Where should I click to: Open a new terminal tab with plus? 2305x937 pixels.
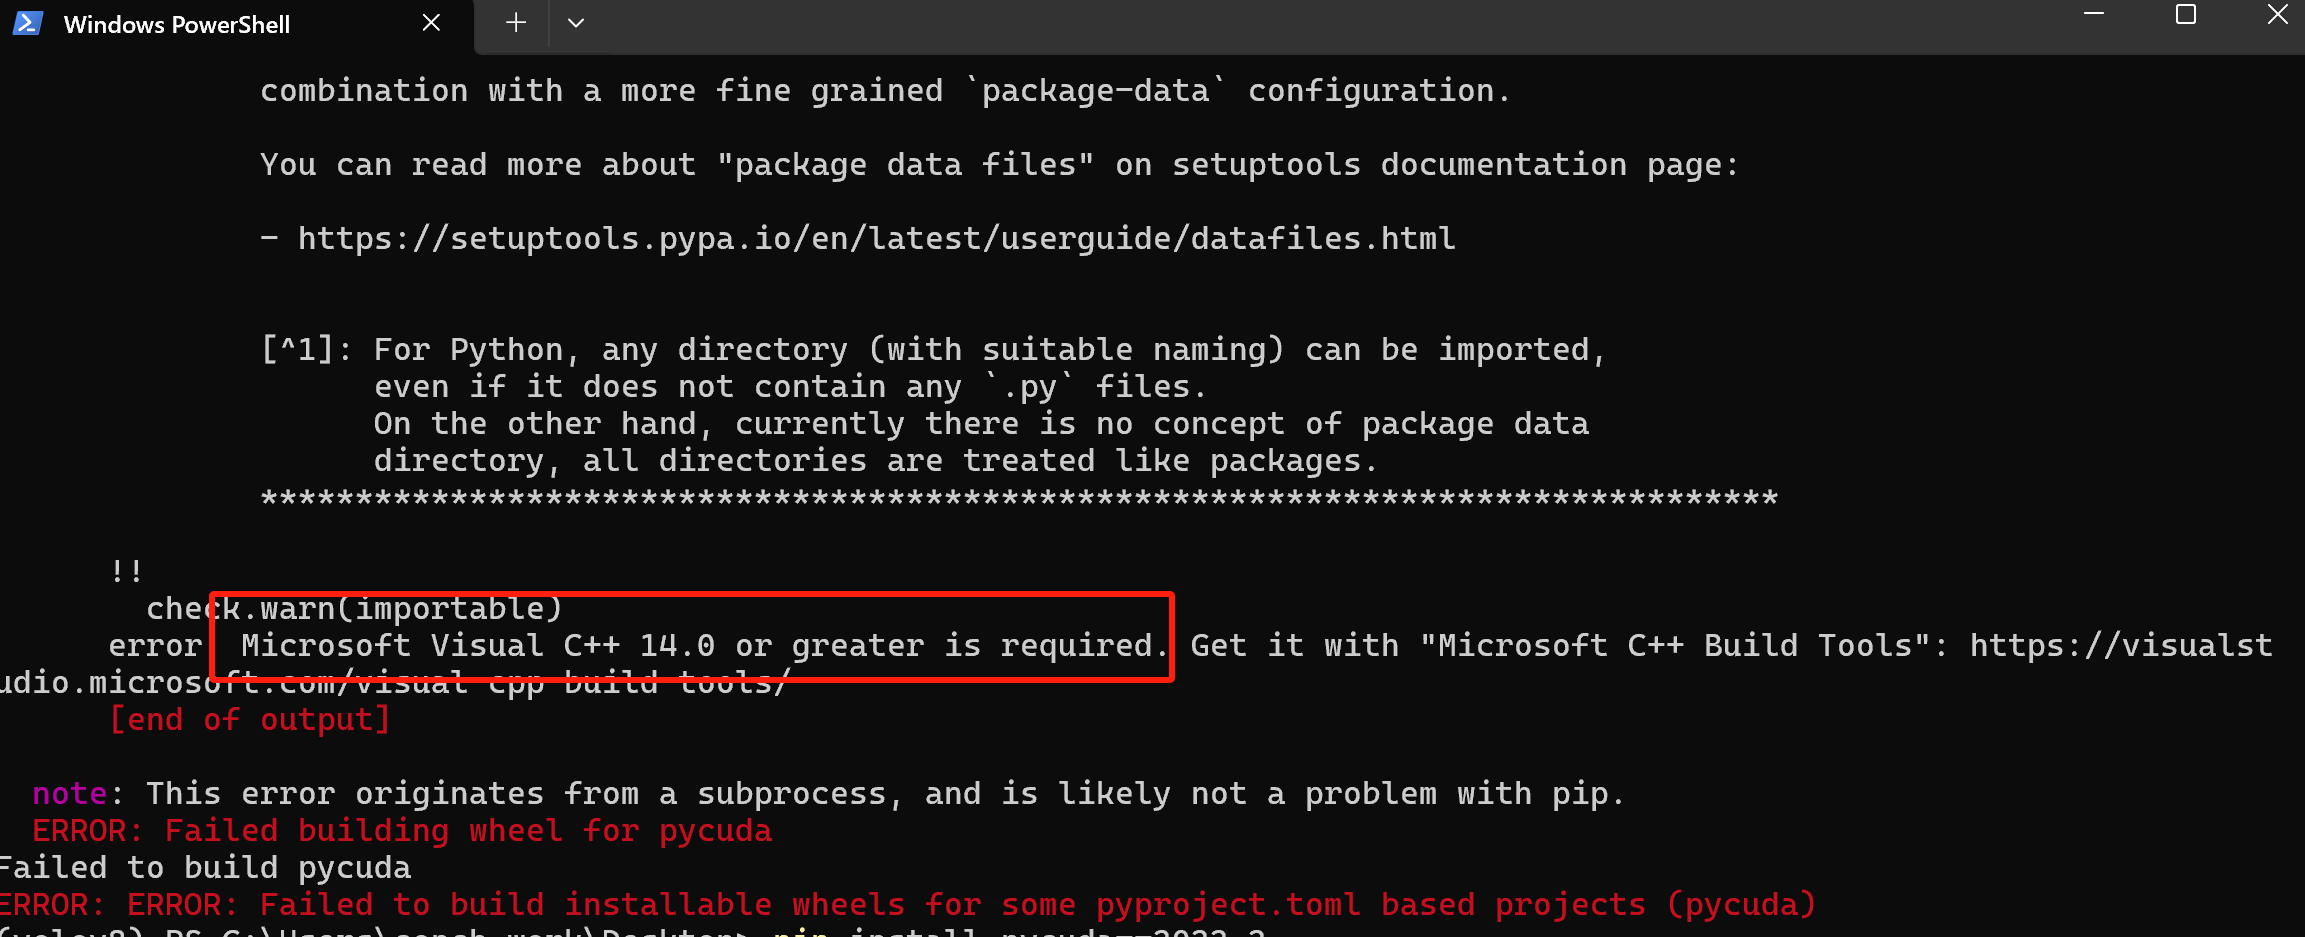pyautogui.click(x=516, y=23)
